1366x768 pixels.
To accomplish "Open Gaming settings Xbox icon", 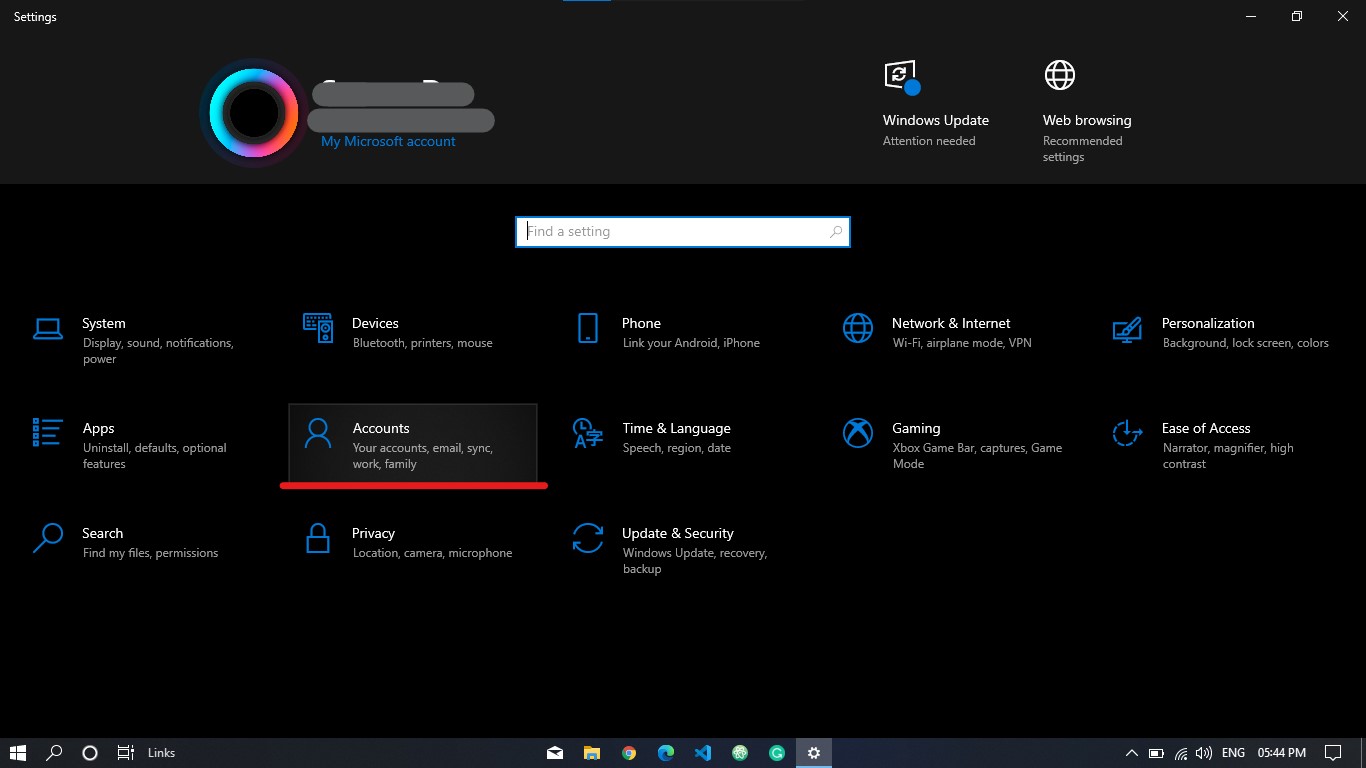I will coord(858,433).
